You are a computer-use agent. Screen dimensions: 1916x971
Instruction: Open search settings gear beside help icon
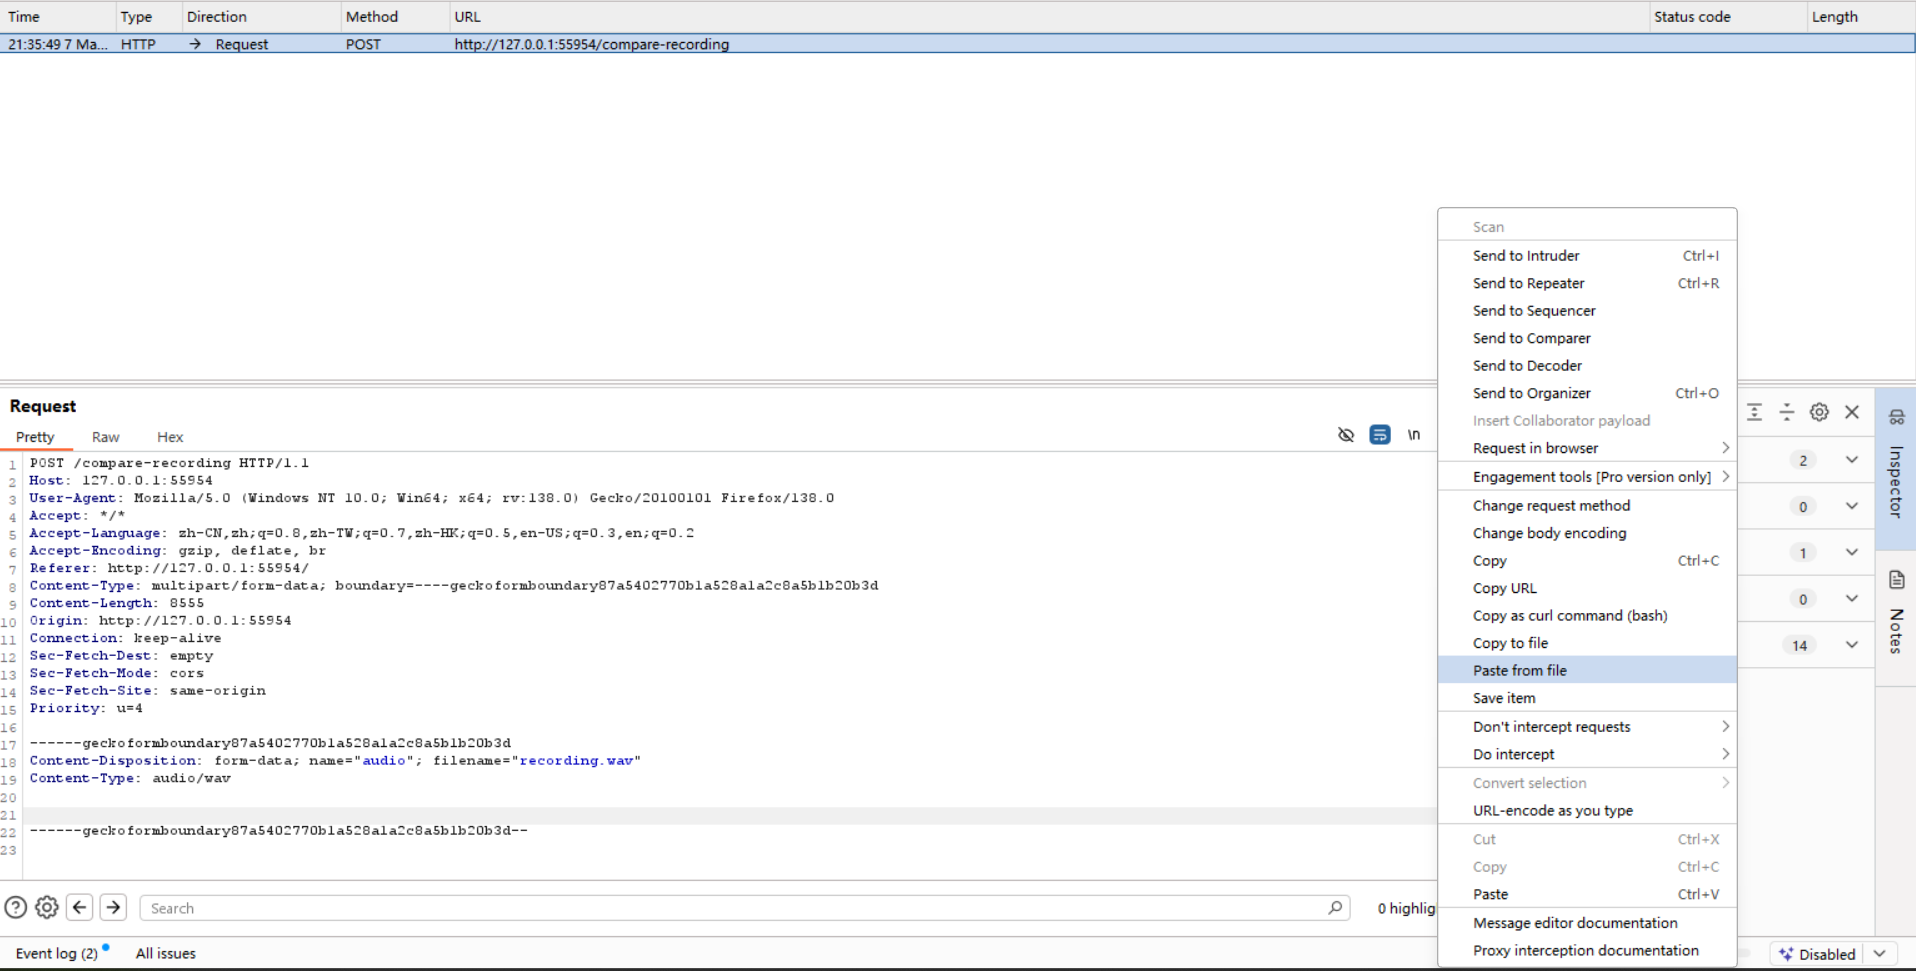point(47,908)
